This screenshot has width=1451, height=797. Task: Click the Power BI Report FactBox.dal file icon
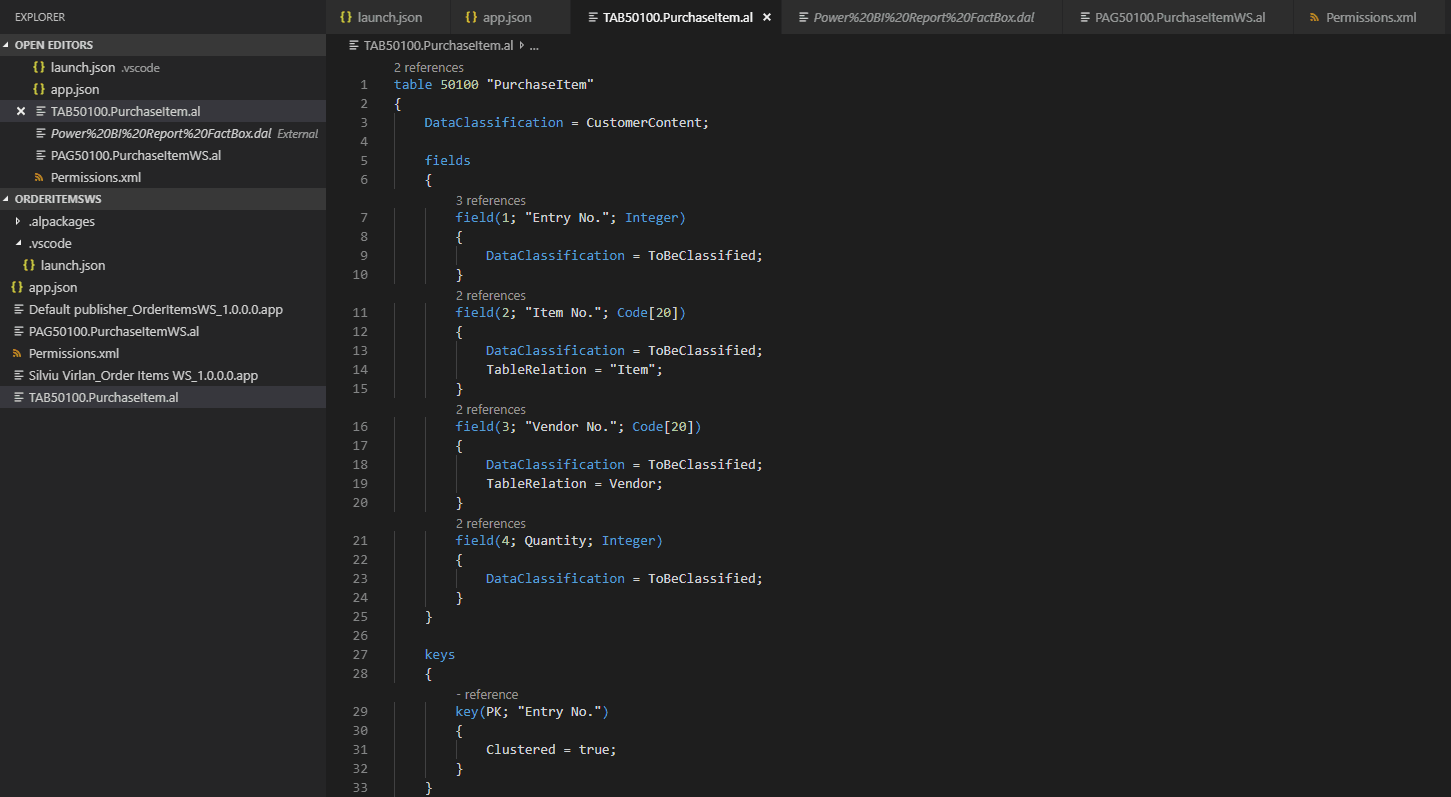coord(41,134)
